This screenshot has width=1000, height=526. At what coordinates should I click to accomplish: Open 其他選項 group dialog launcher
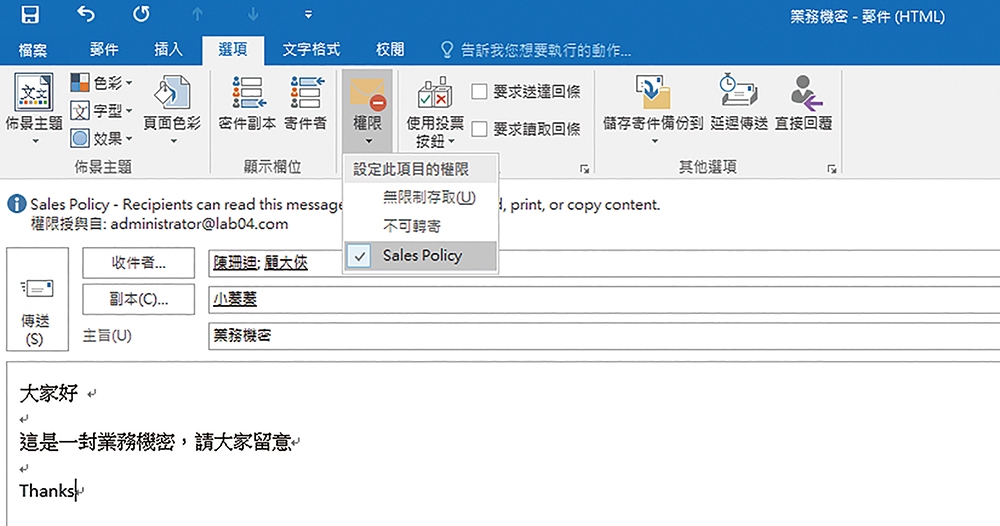[x=832, y=169]
